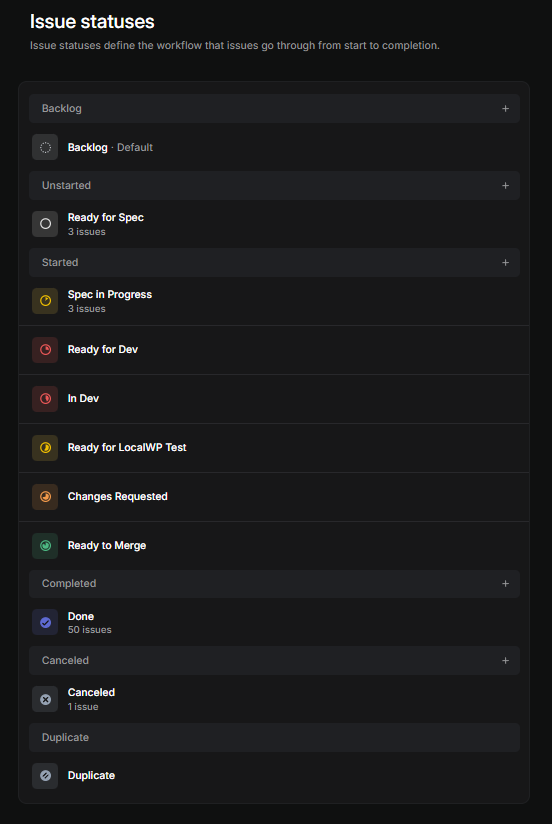Add a new status under Started
This screenshot has width=552, height=824.
tap(505, 262)
